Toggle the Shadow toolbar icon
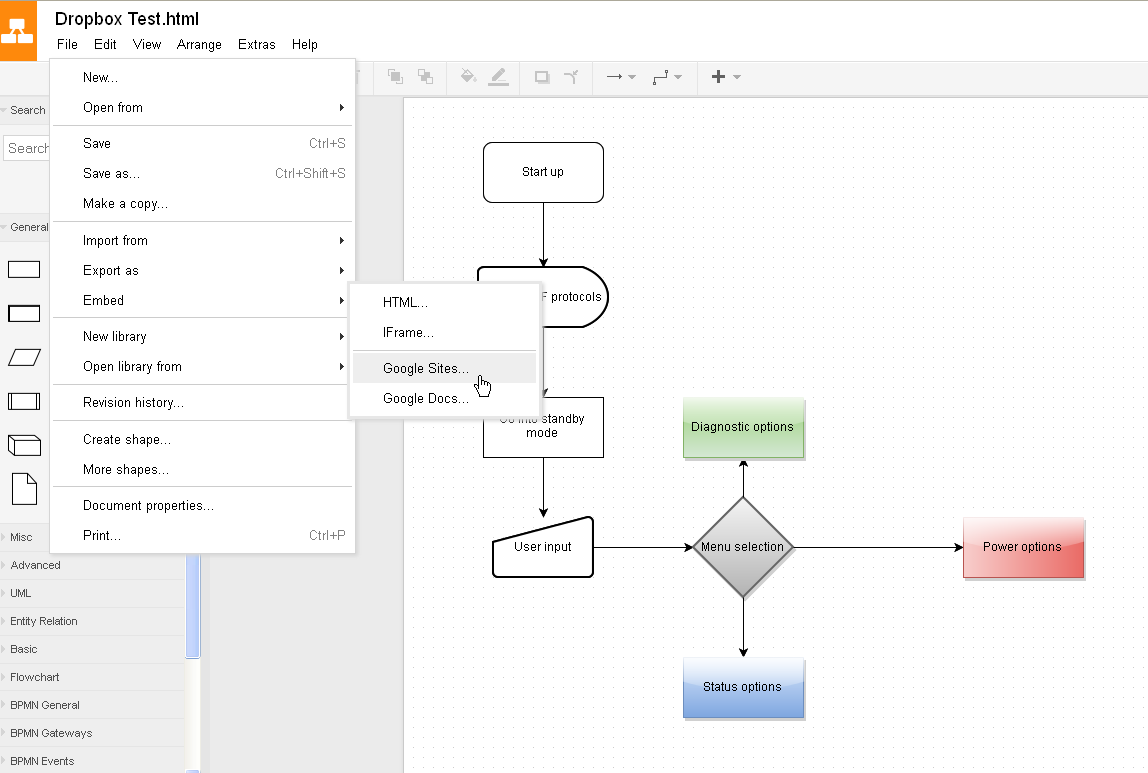This screenshot has width=1148, height=773. 542,76
